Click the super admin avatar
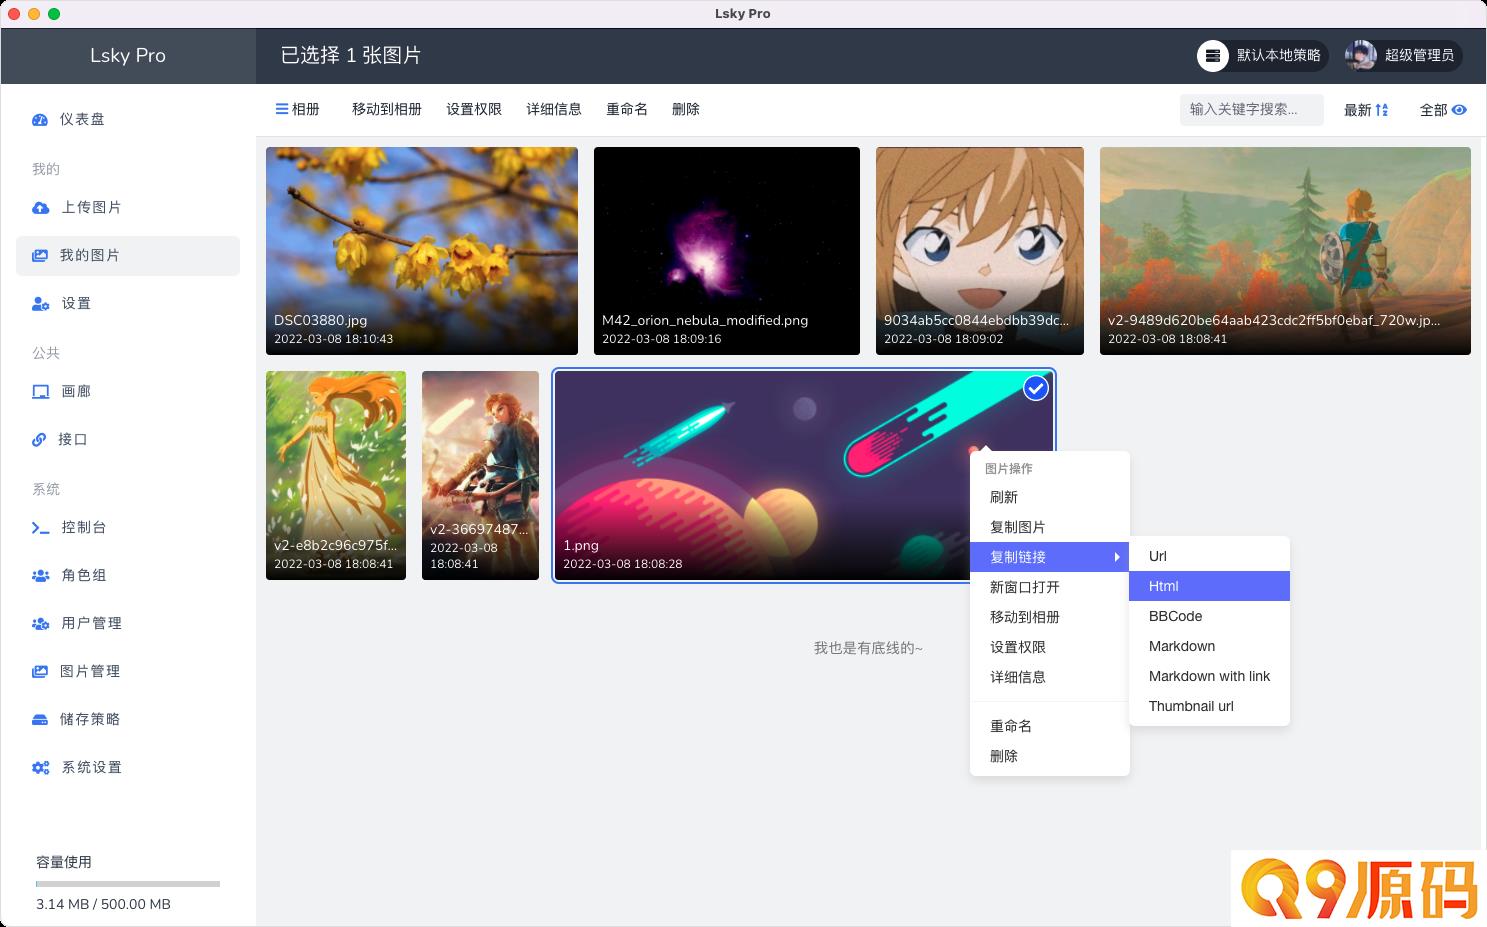The height and width of the screenshot is (927, 1487). pyautogui.click(x=1361, y=55)
